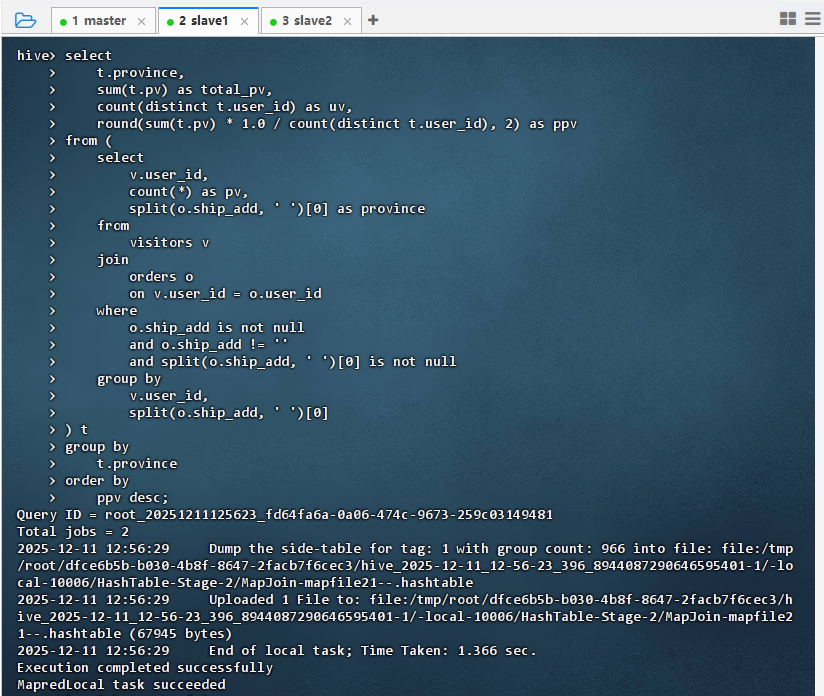Image resolution: width=824 pixels, height=696 pixels.
Task: Click the green status dot on slave2 tab
Action: click(x=273, y=22)
